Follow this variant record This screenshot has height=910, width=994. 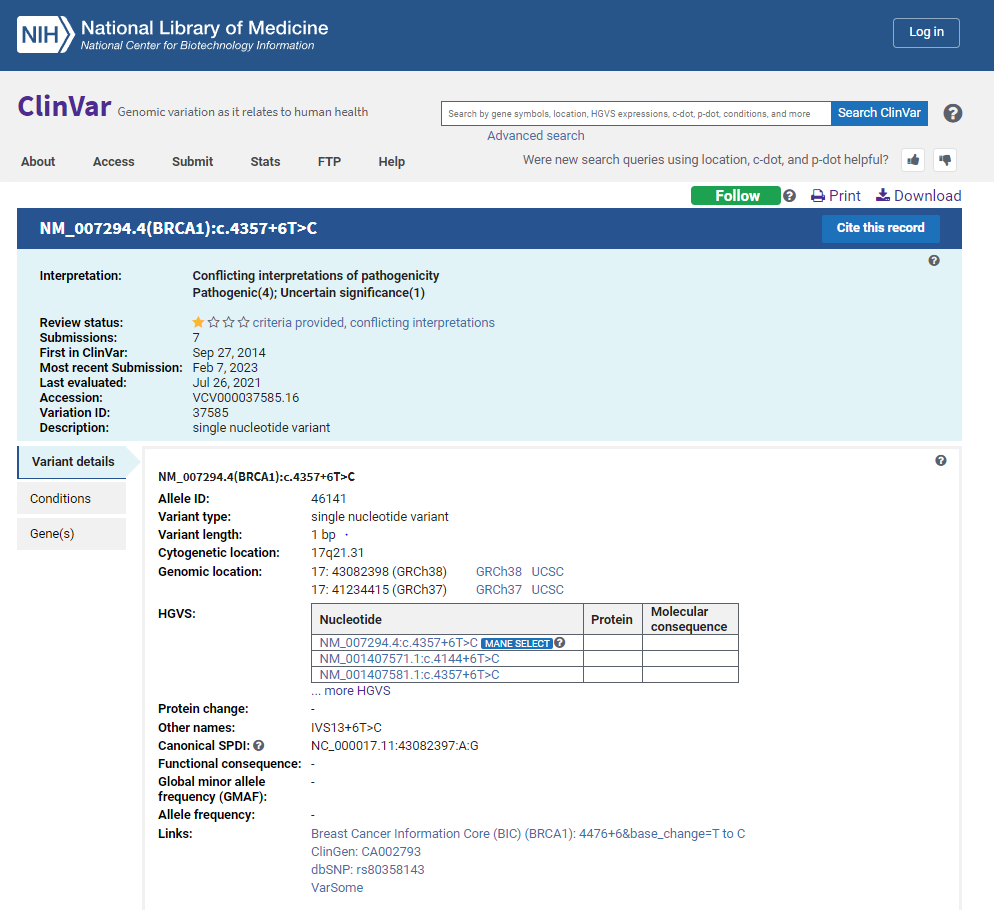tap(735, 196)
